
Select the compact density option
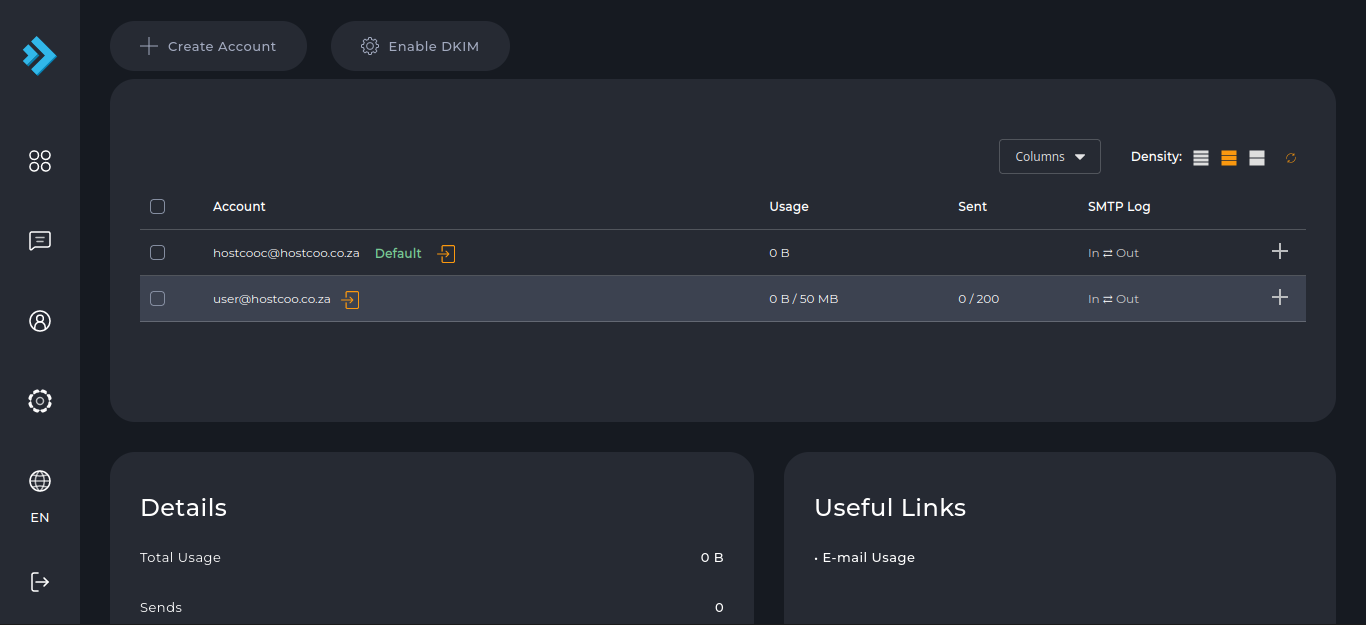(1201, 158)
